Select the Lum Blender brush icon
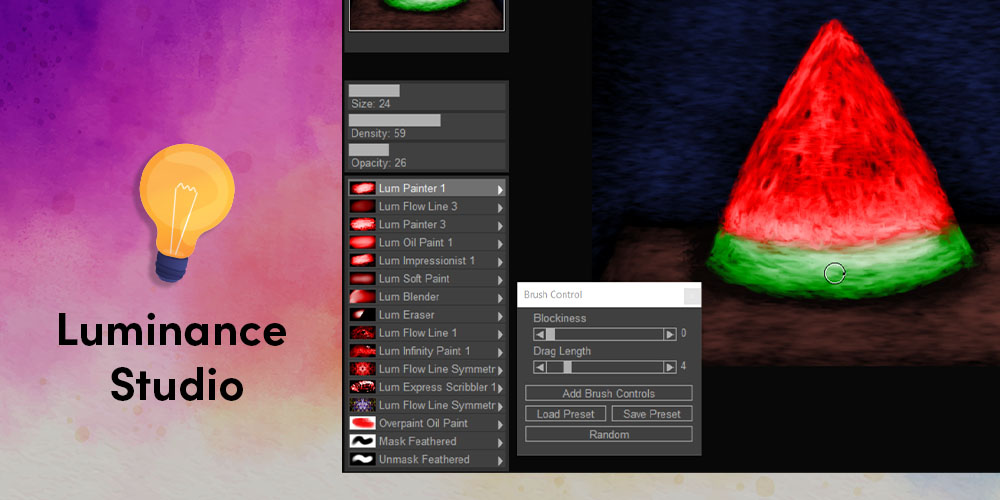The height and width of the screenshot is (500, 1000). coord(362,297)
